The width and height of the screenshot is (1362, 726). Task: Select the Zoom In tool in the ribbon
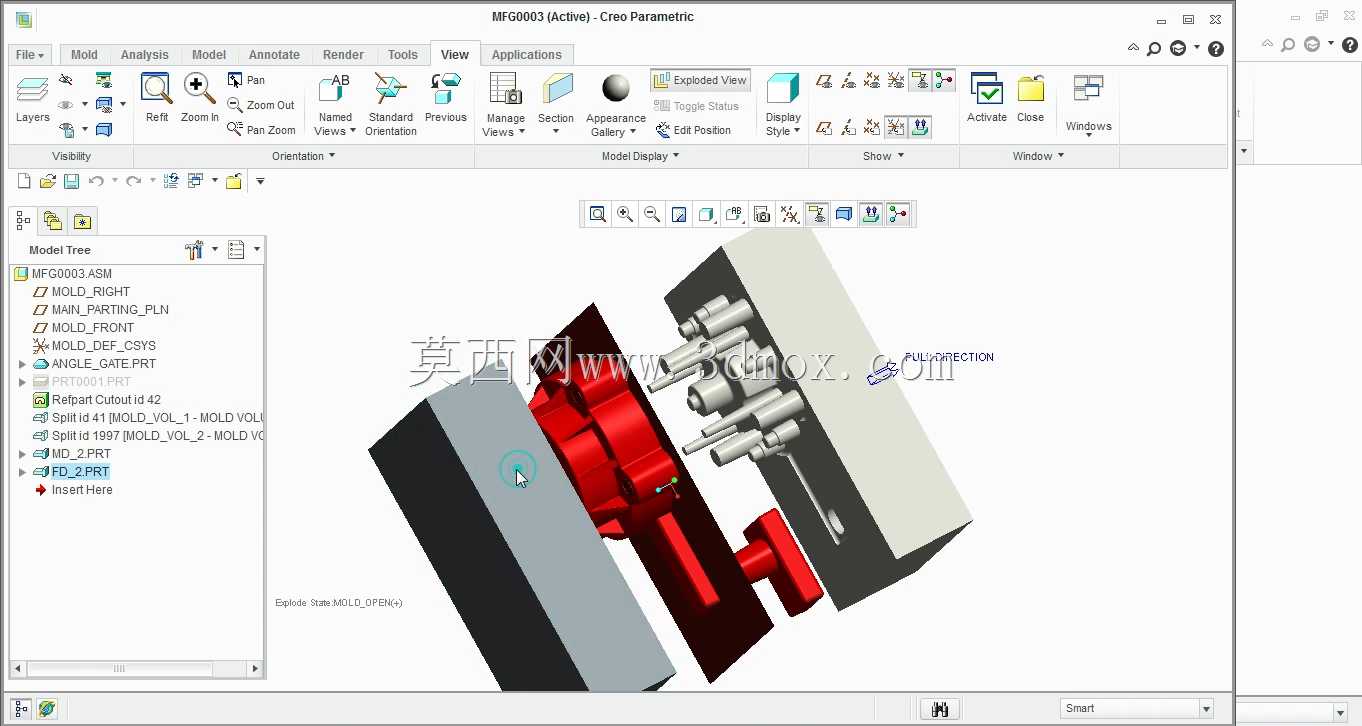point(200,98)
